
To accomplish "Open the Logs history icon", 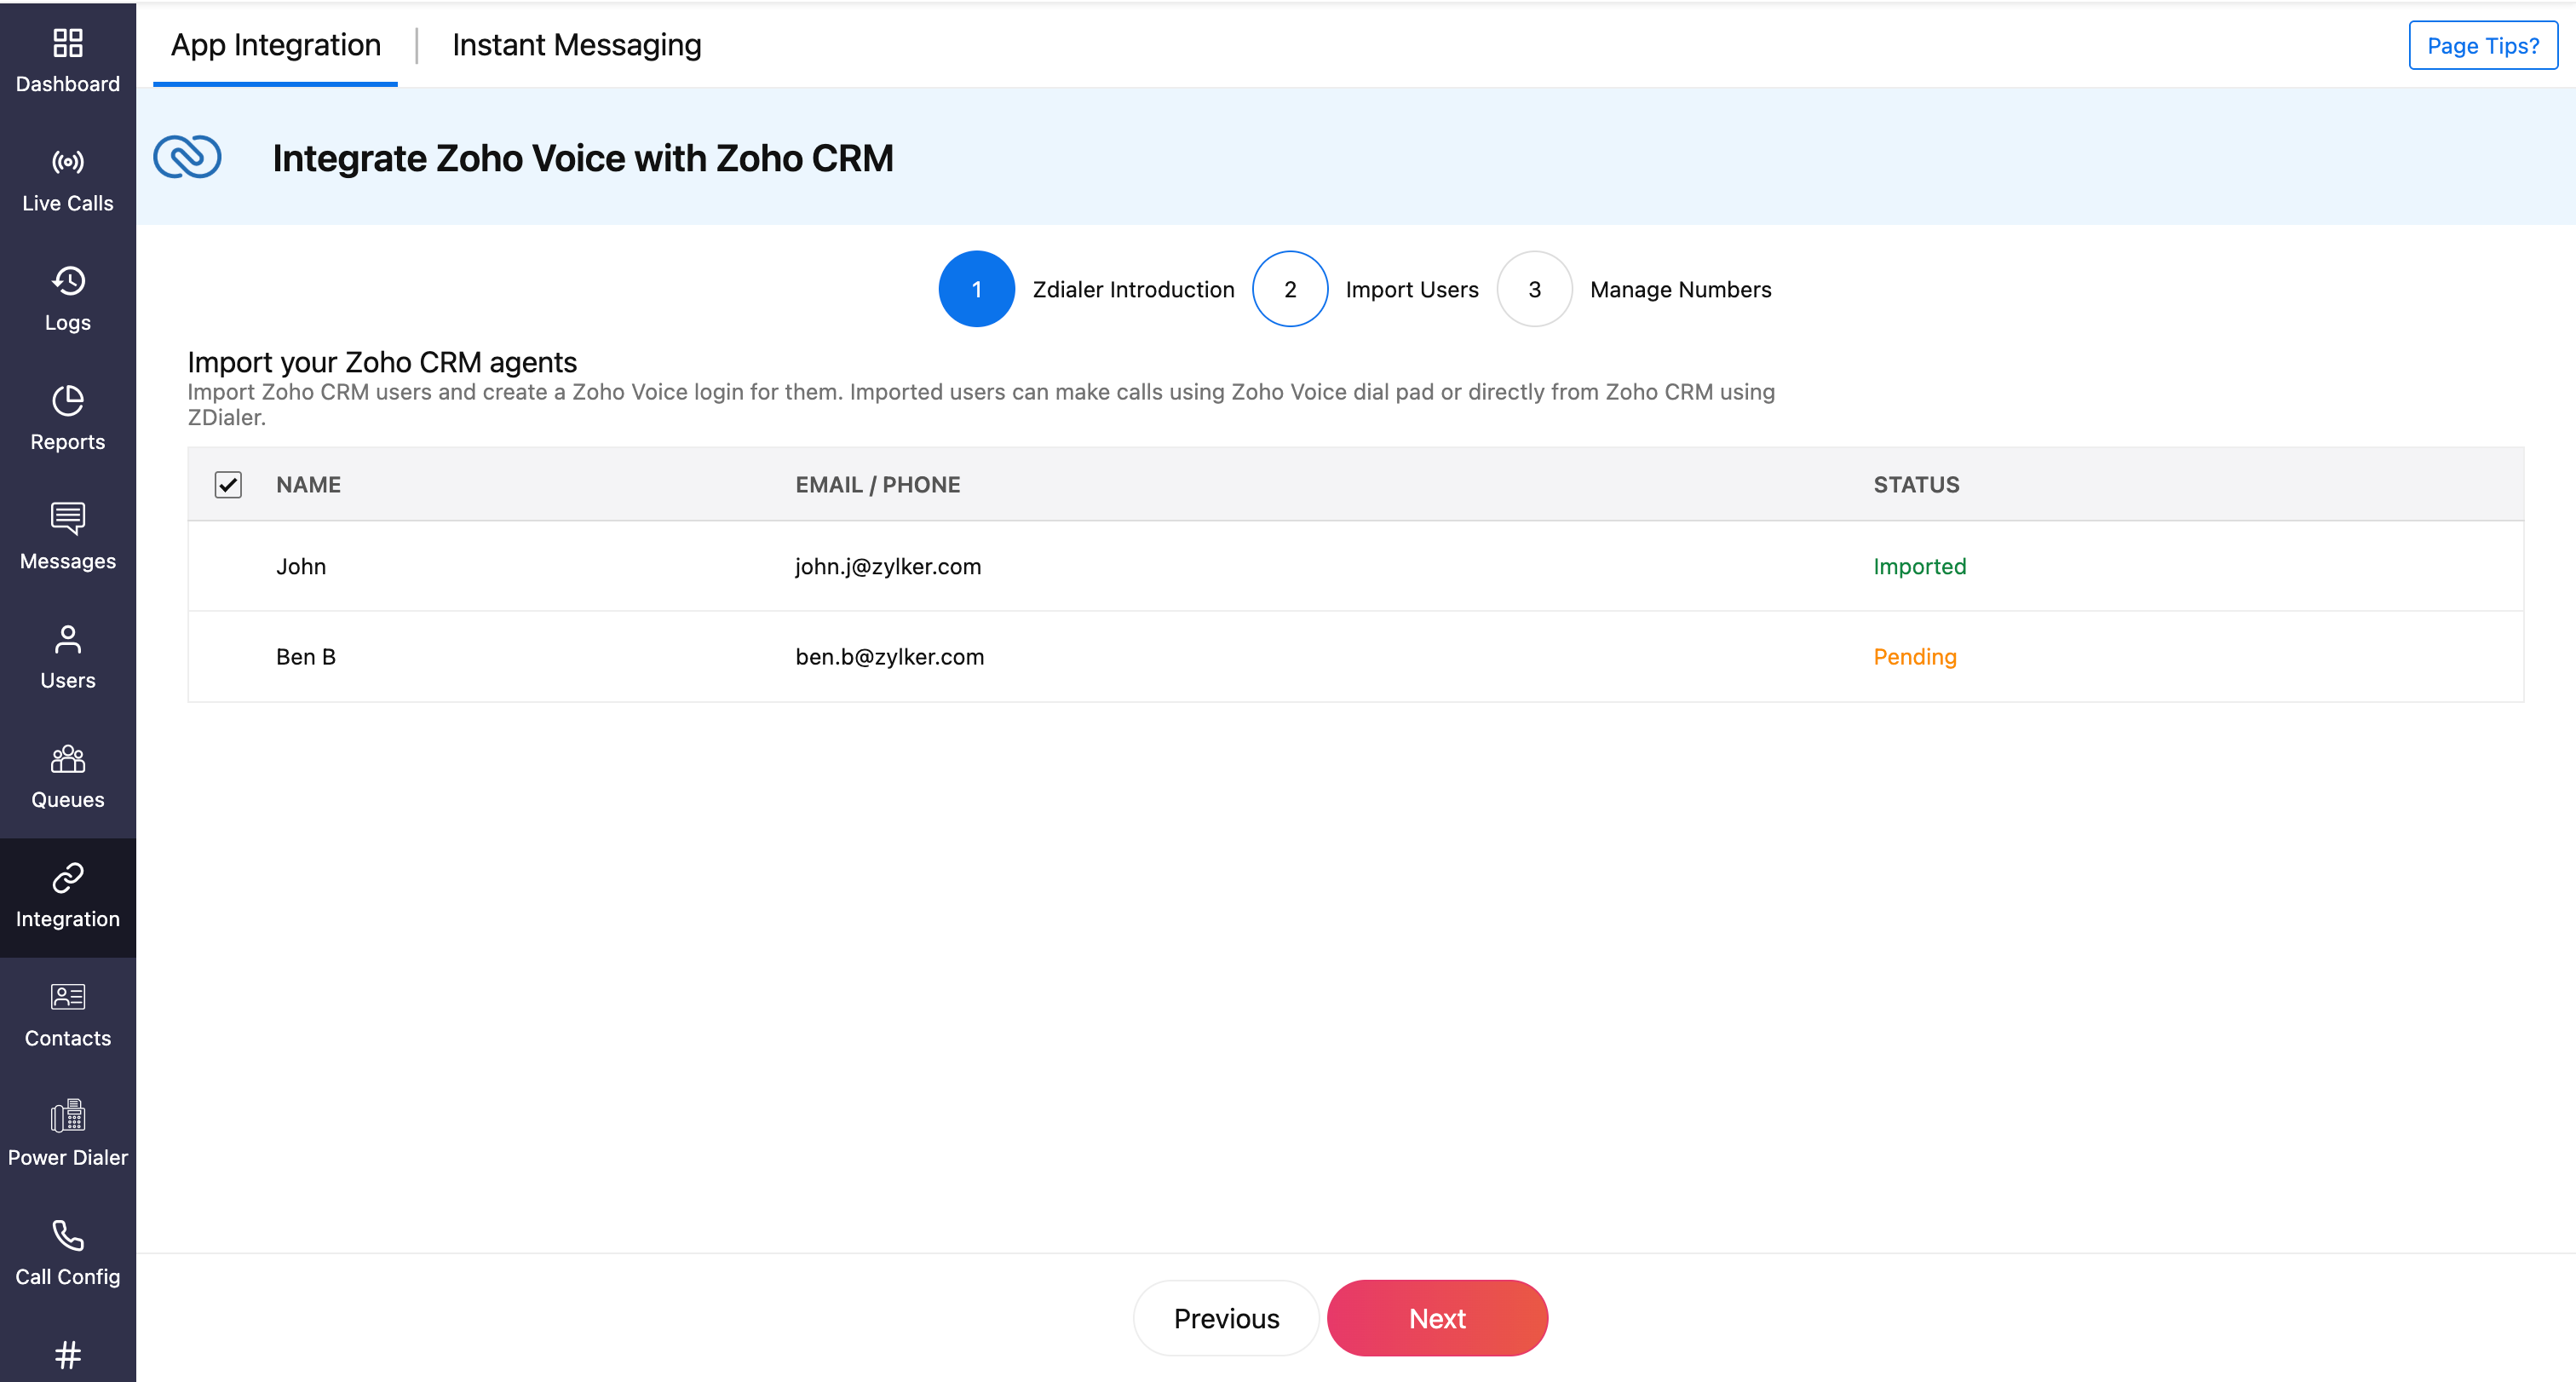I will pyautogui.click(x=67, y=281).
